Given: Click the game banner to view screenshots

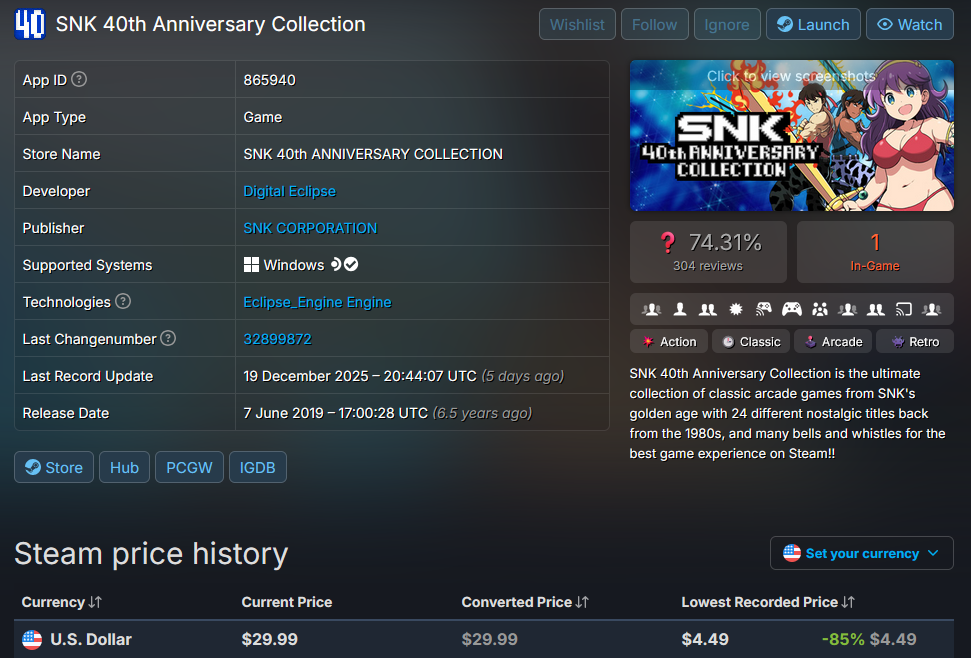Looking at the screenshot, I should pos(790,135).
